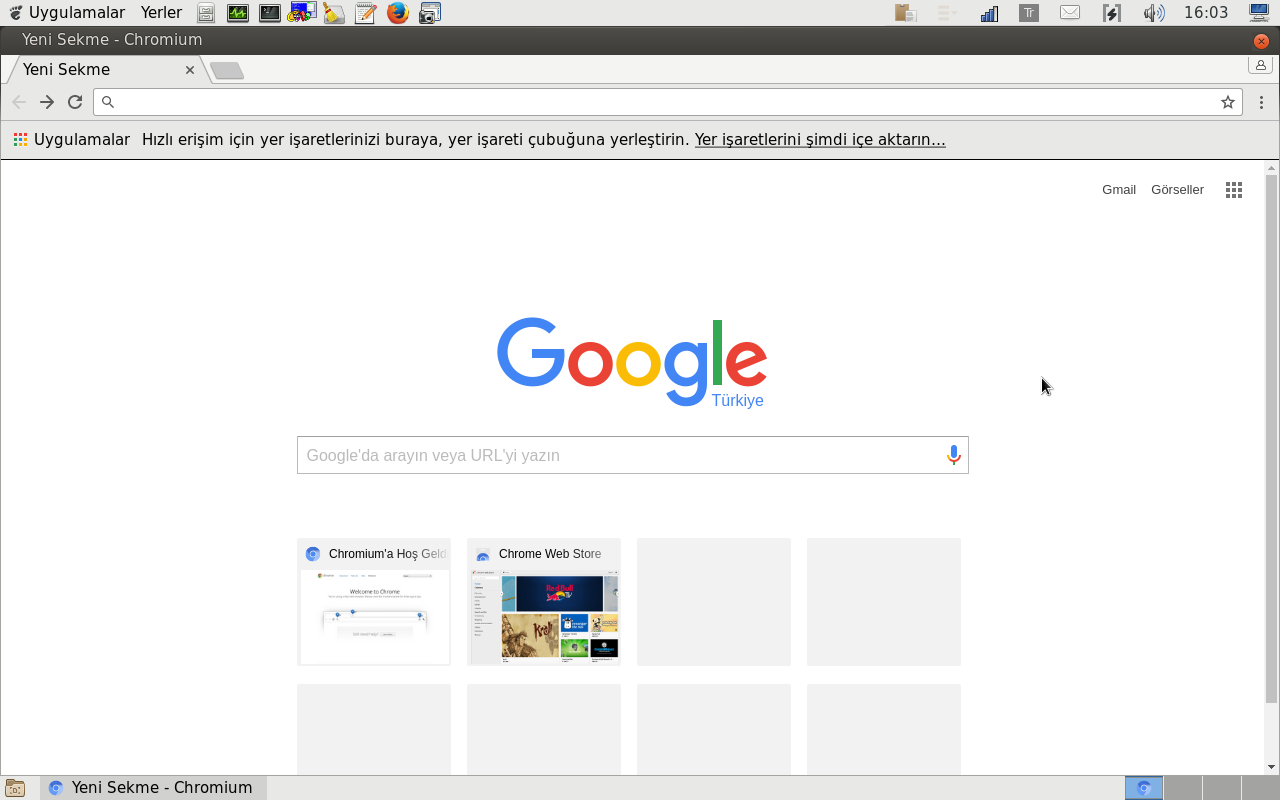The width and height of the screenshot is (1280, 800).
Task: Open the Yerler menu
Action: point(161,13)
